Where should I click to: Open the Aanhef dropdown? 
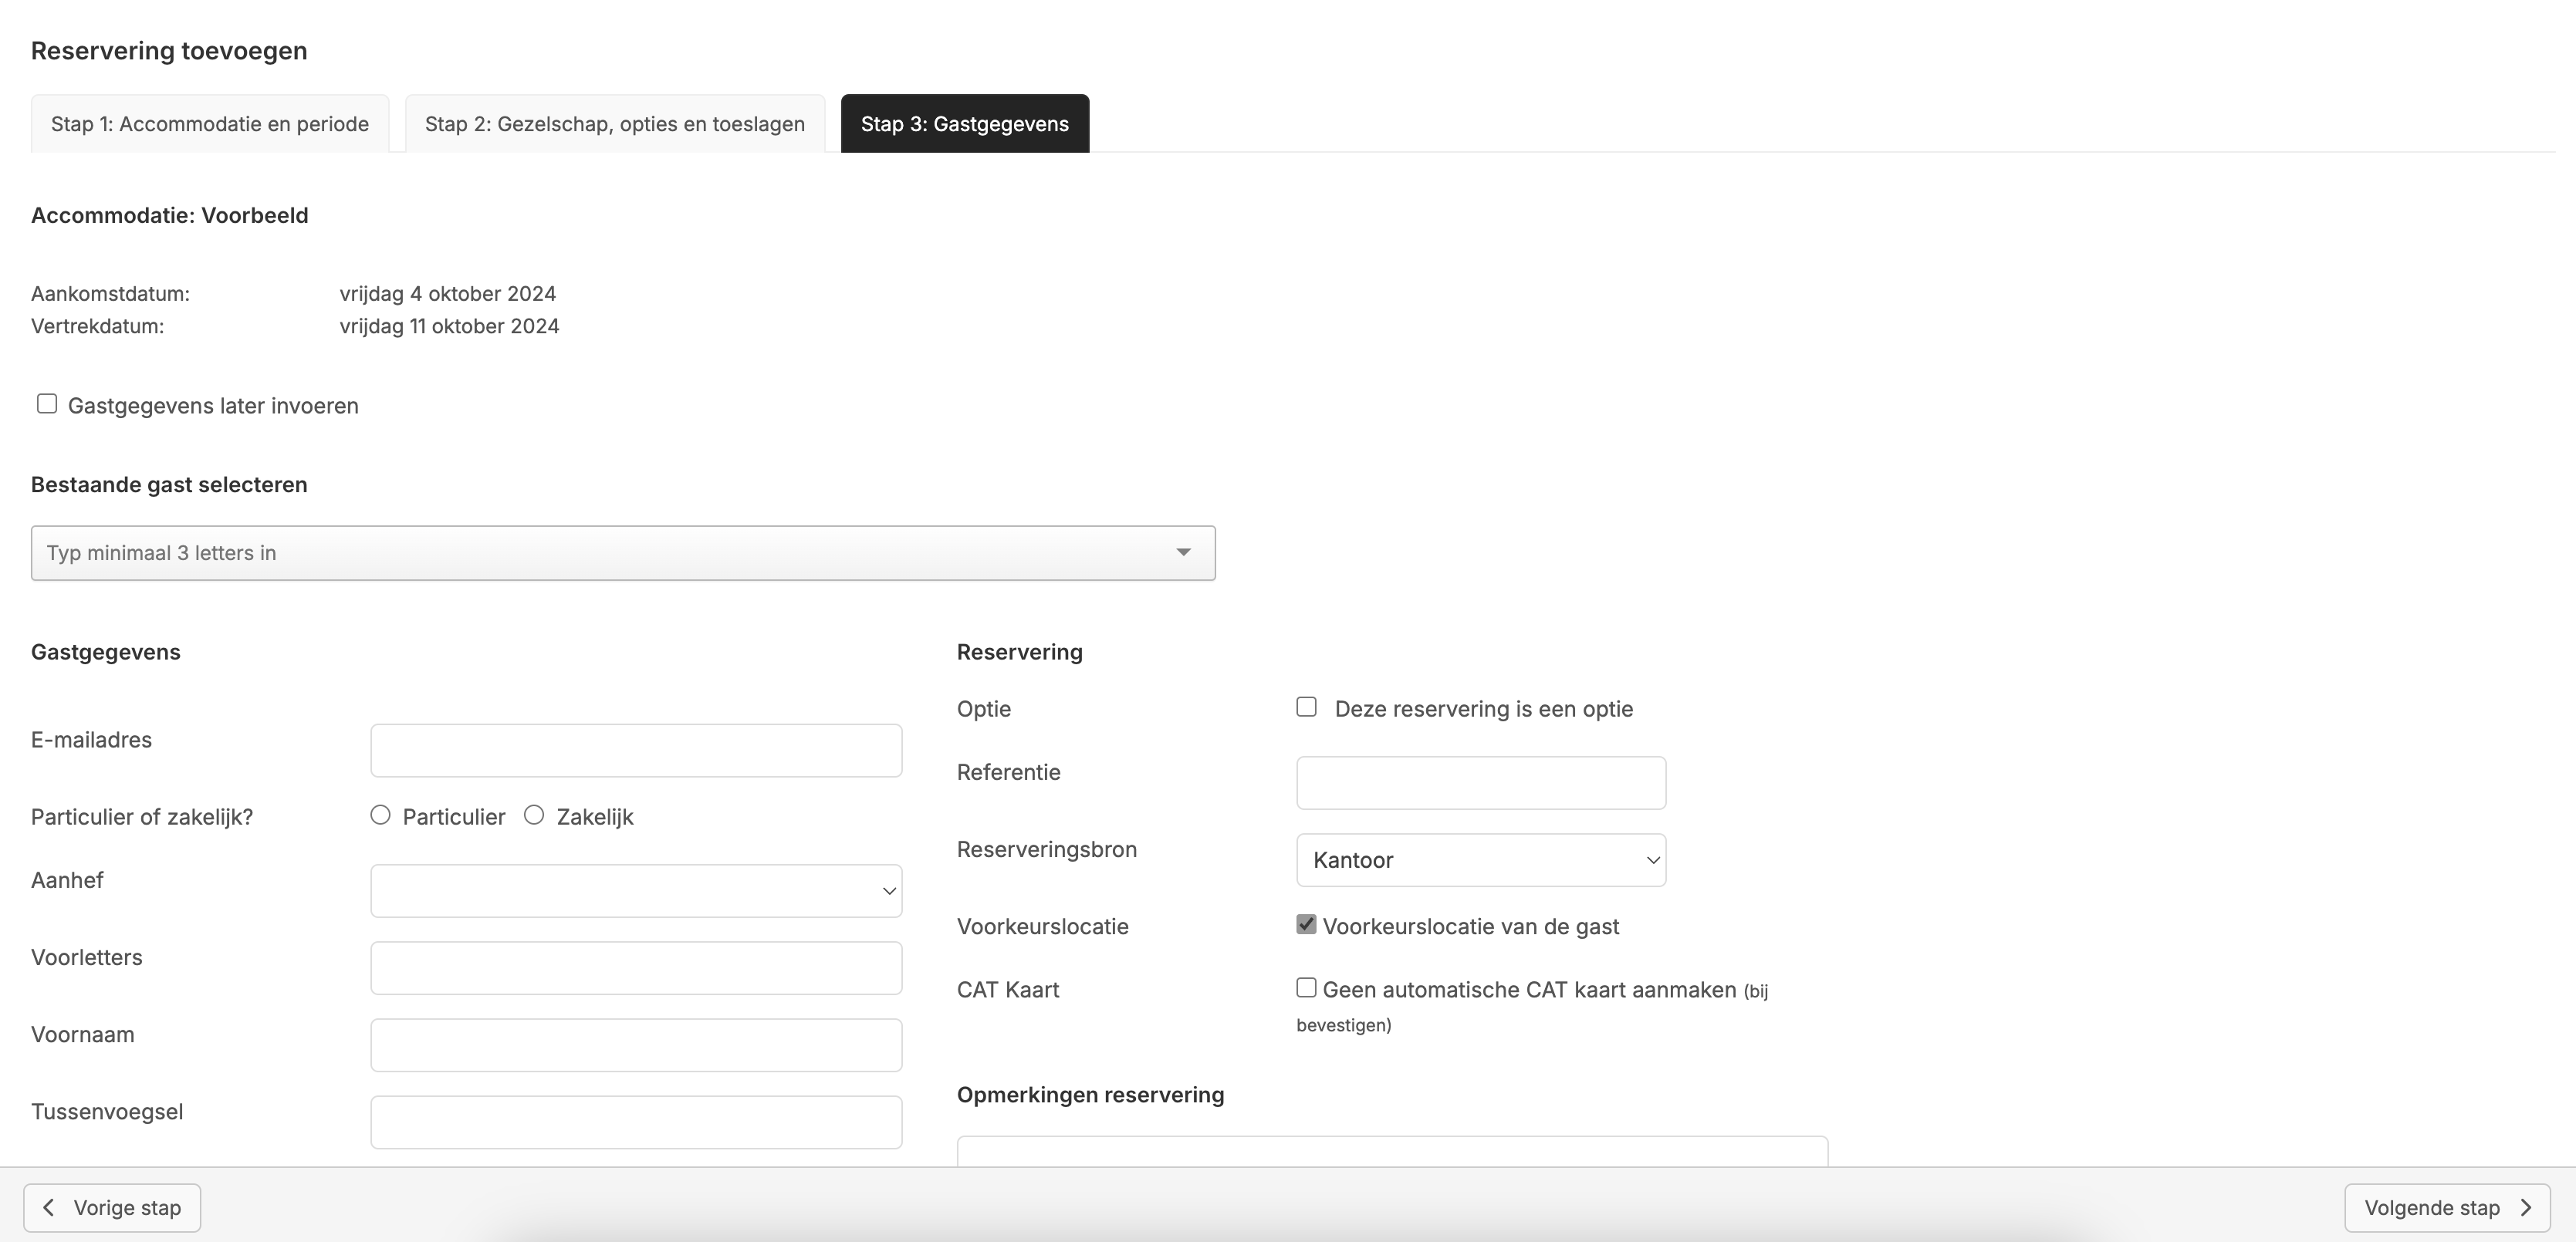636,891
